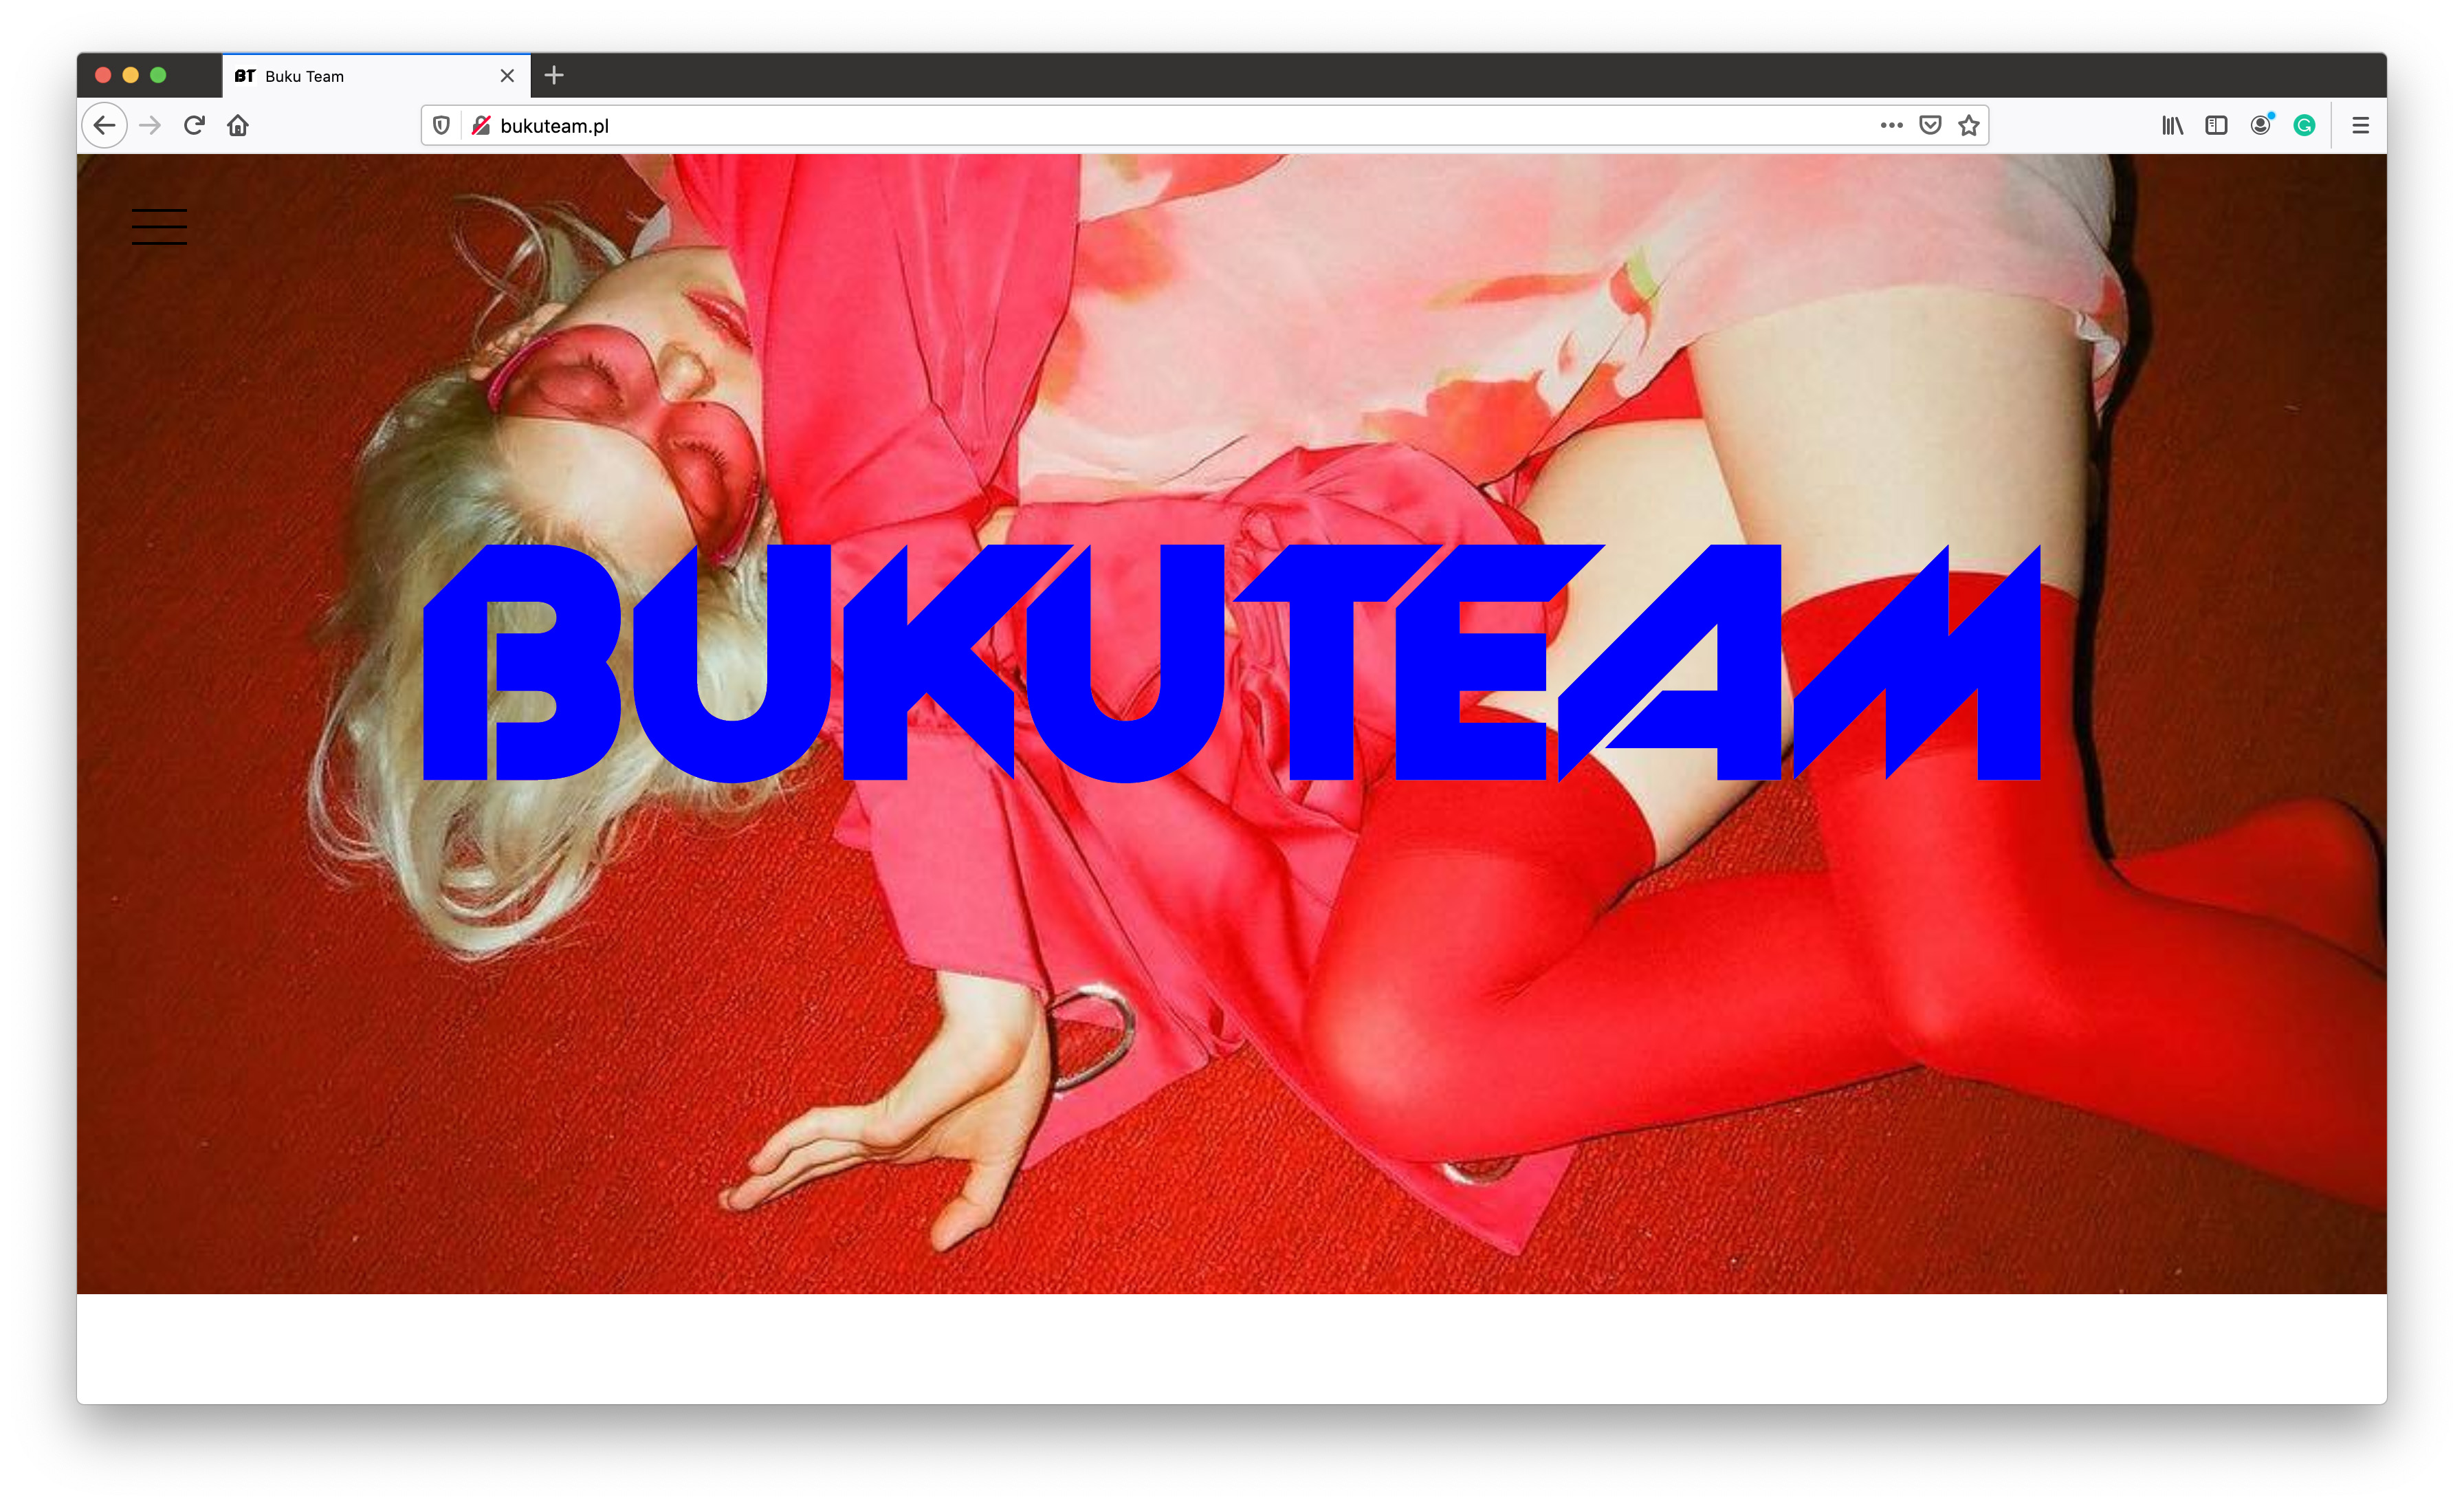Click the green Grammarly extension icon
The height and width of the screenshot is (1506, 2464).
(2304, 126)
